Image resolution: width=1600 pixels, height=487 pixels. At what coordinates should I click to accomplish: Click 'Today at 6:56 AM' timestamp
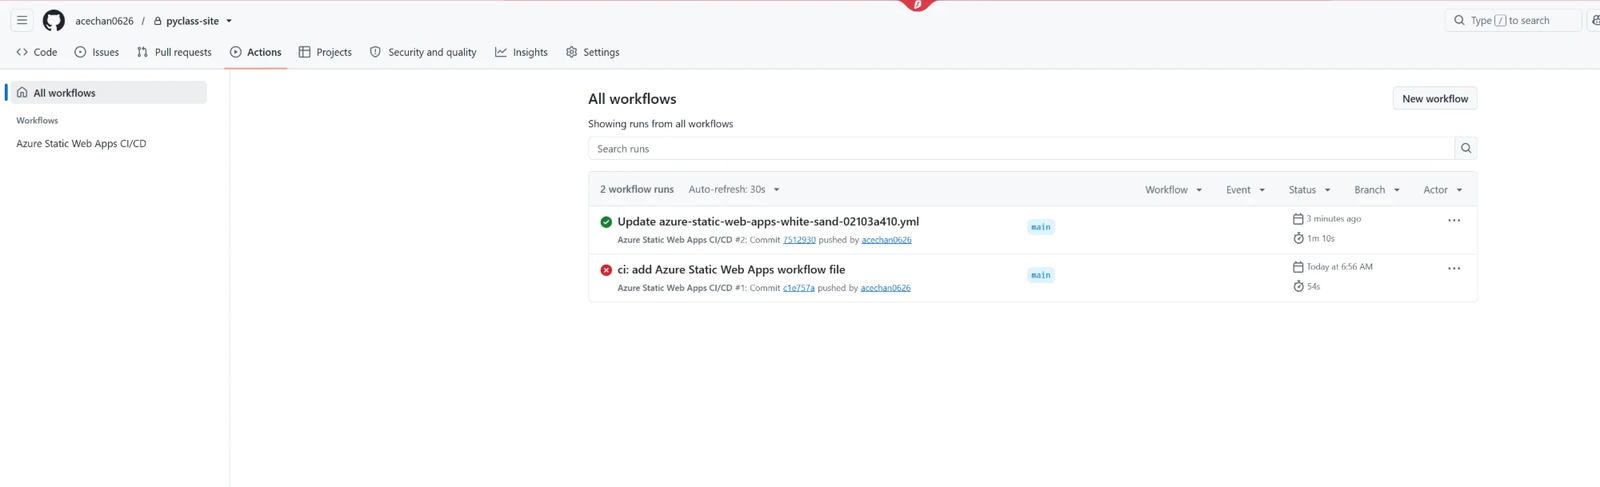[1339, 267]
